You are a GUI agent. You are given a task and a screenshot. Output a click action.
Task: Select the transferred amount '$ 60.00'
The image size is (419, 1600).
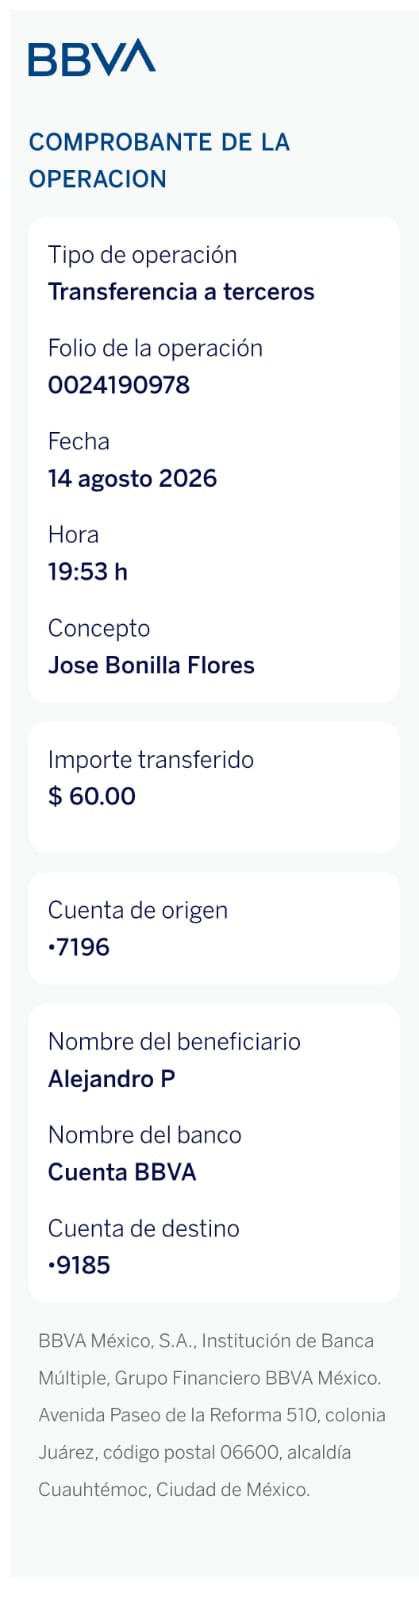[x=91, y=797]
